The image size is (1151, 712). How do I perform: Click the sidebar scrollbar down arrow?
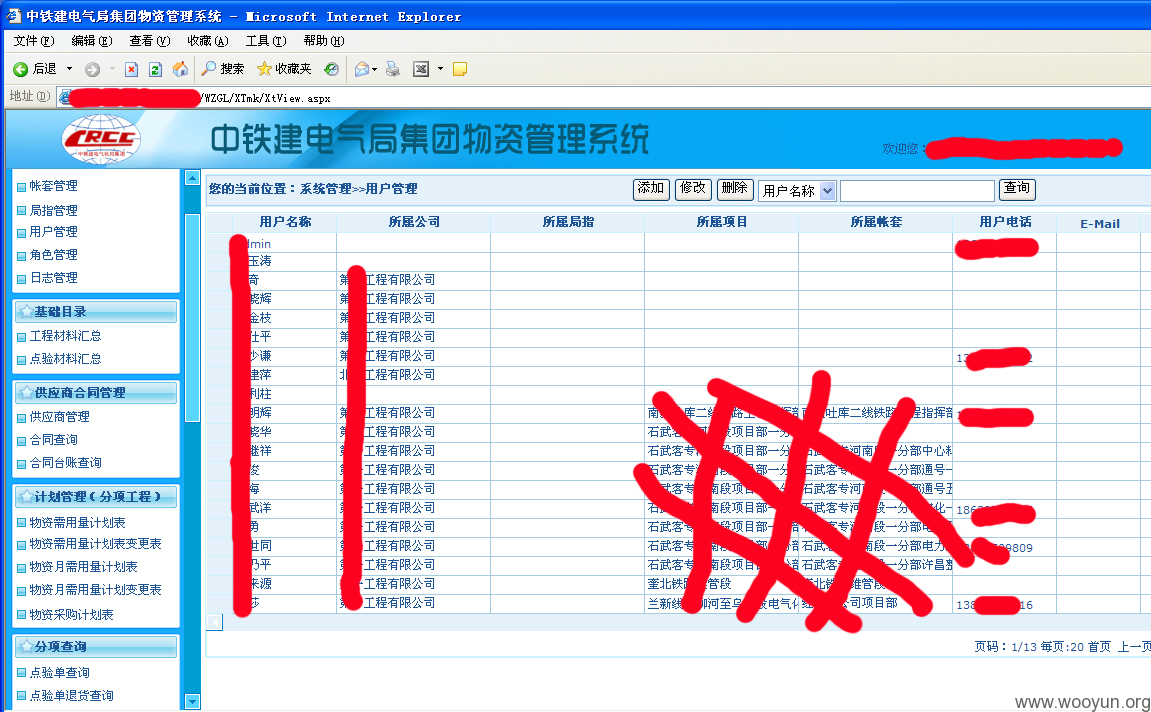192,702
